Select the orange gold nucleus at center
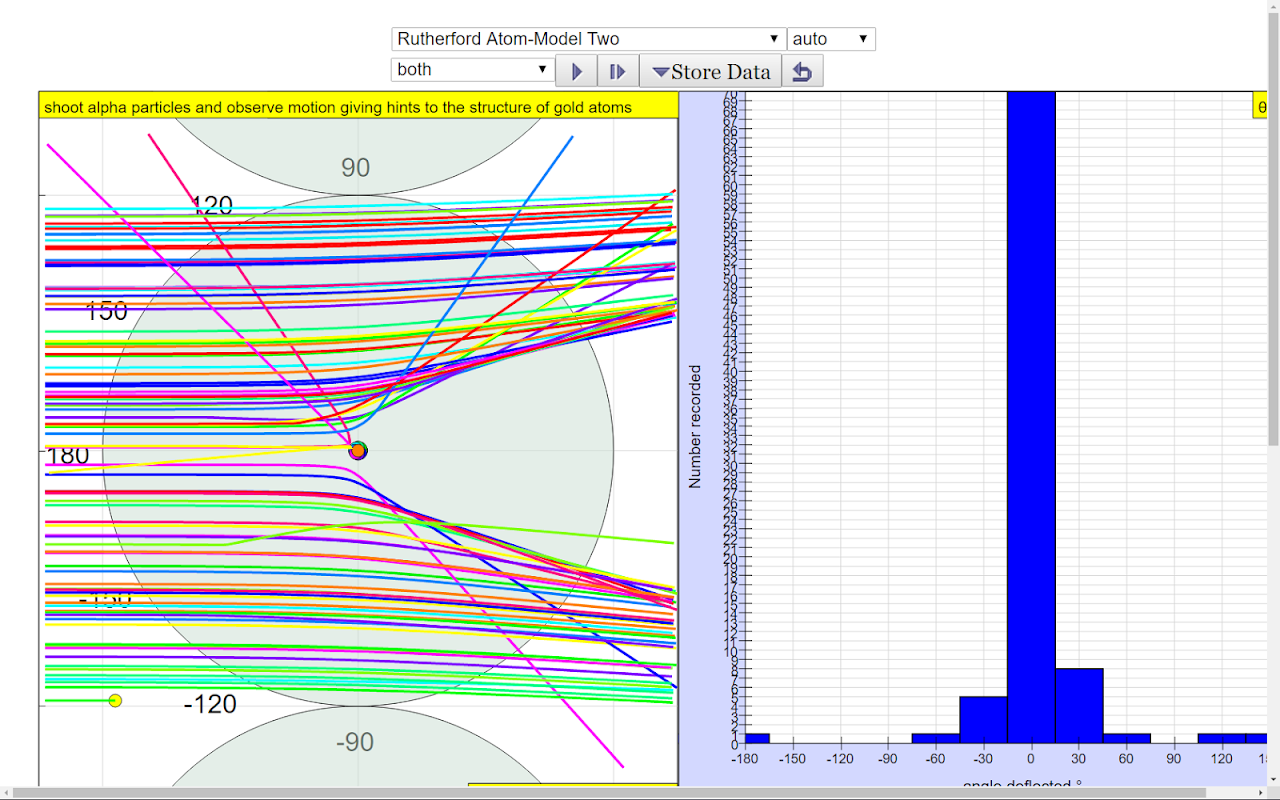 click(x=358, y=450)
